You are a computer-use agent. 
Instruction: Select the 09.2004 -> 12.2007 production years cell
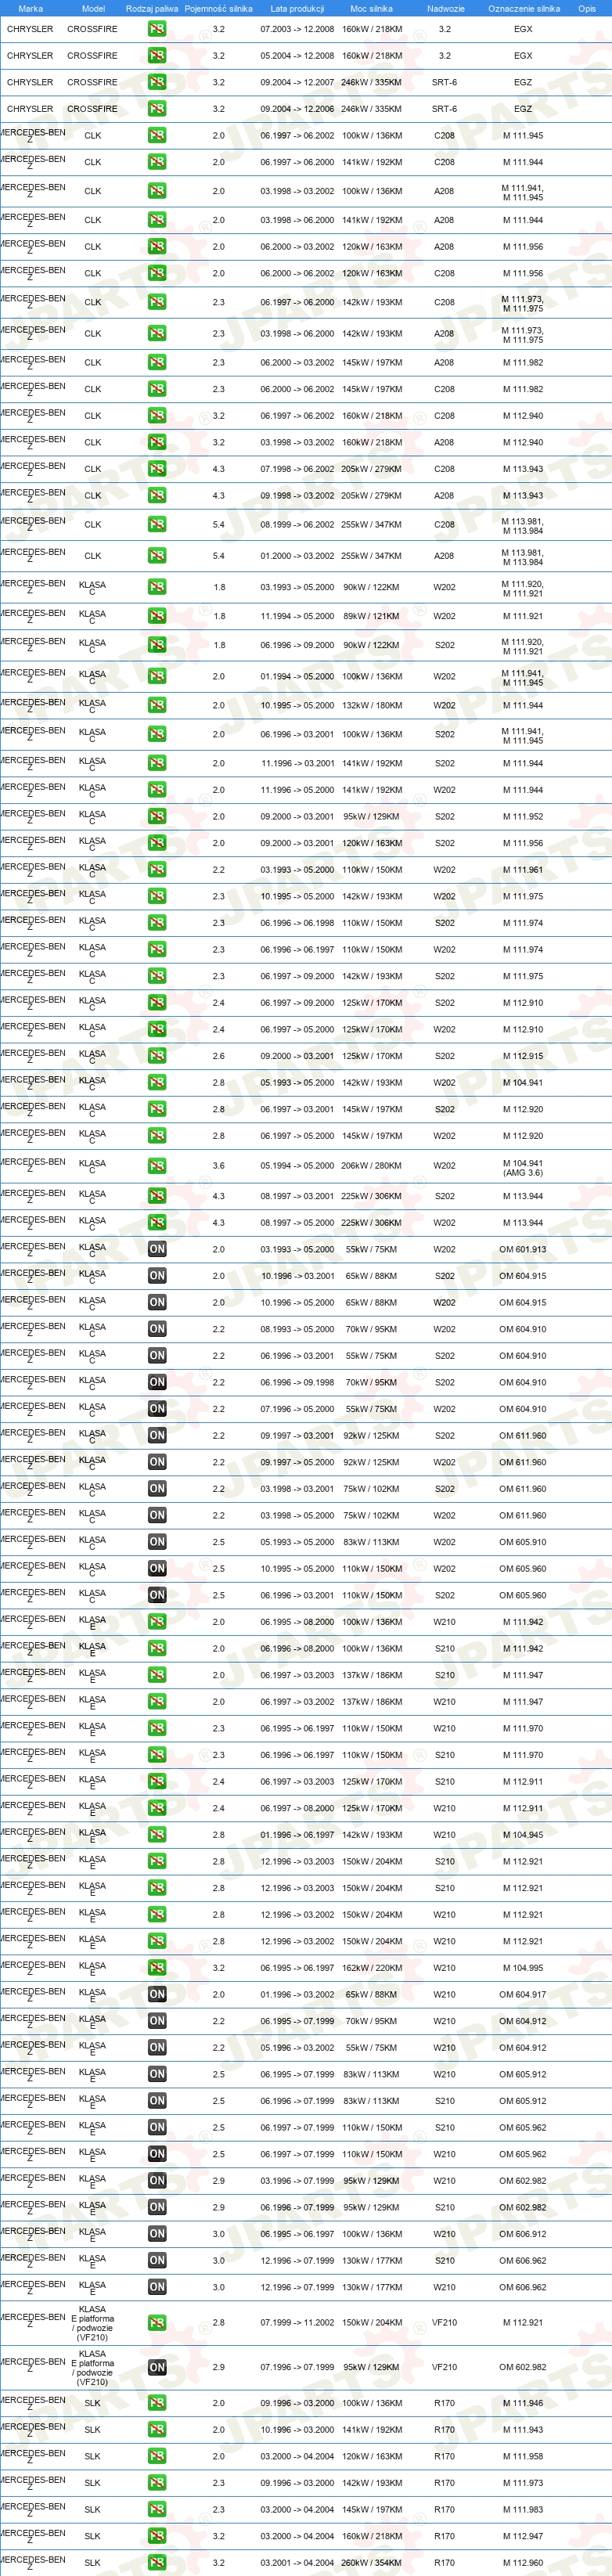[x=297, y=83]
